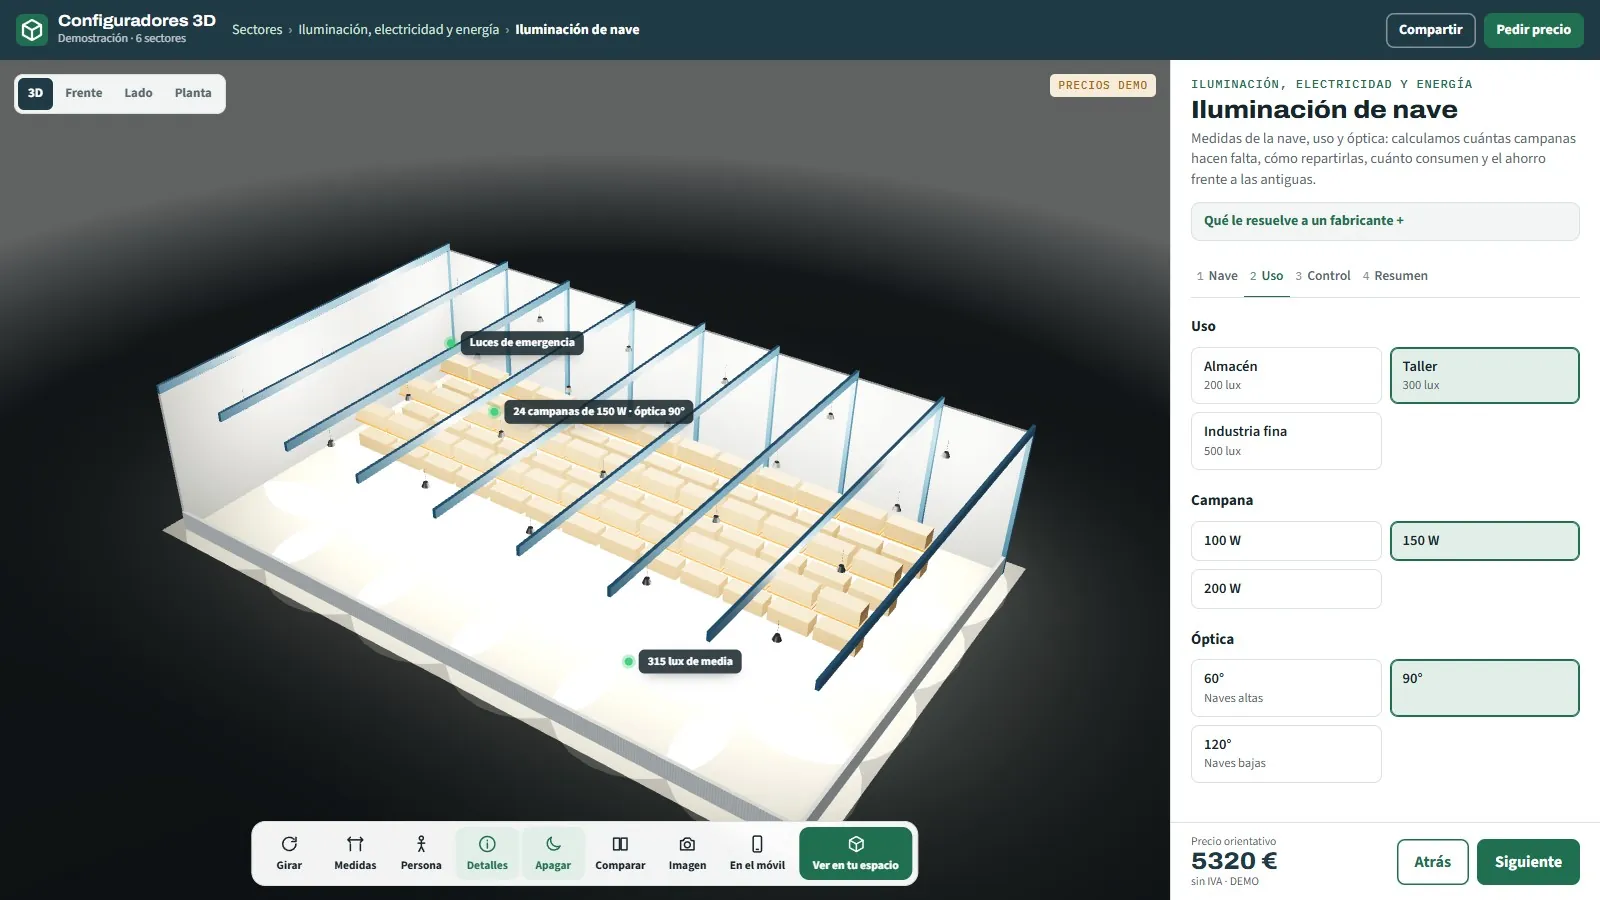Click the Configuradores 3D cube logo
Image resolution: width=1600 pixels, height=900 pixels.
click(x=33, y=30)
